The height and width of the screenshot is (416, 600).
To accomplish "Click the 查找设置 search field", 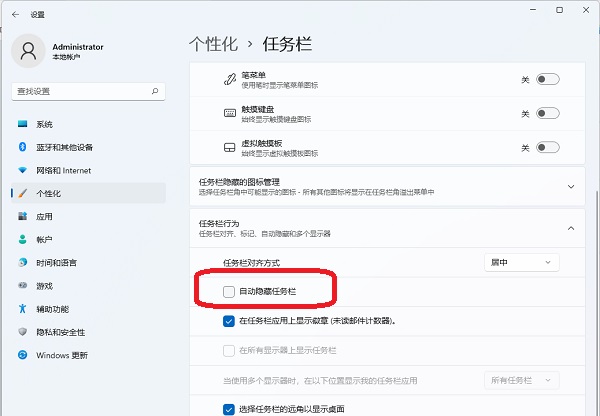I will (88, 91).
